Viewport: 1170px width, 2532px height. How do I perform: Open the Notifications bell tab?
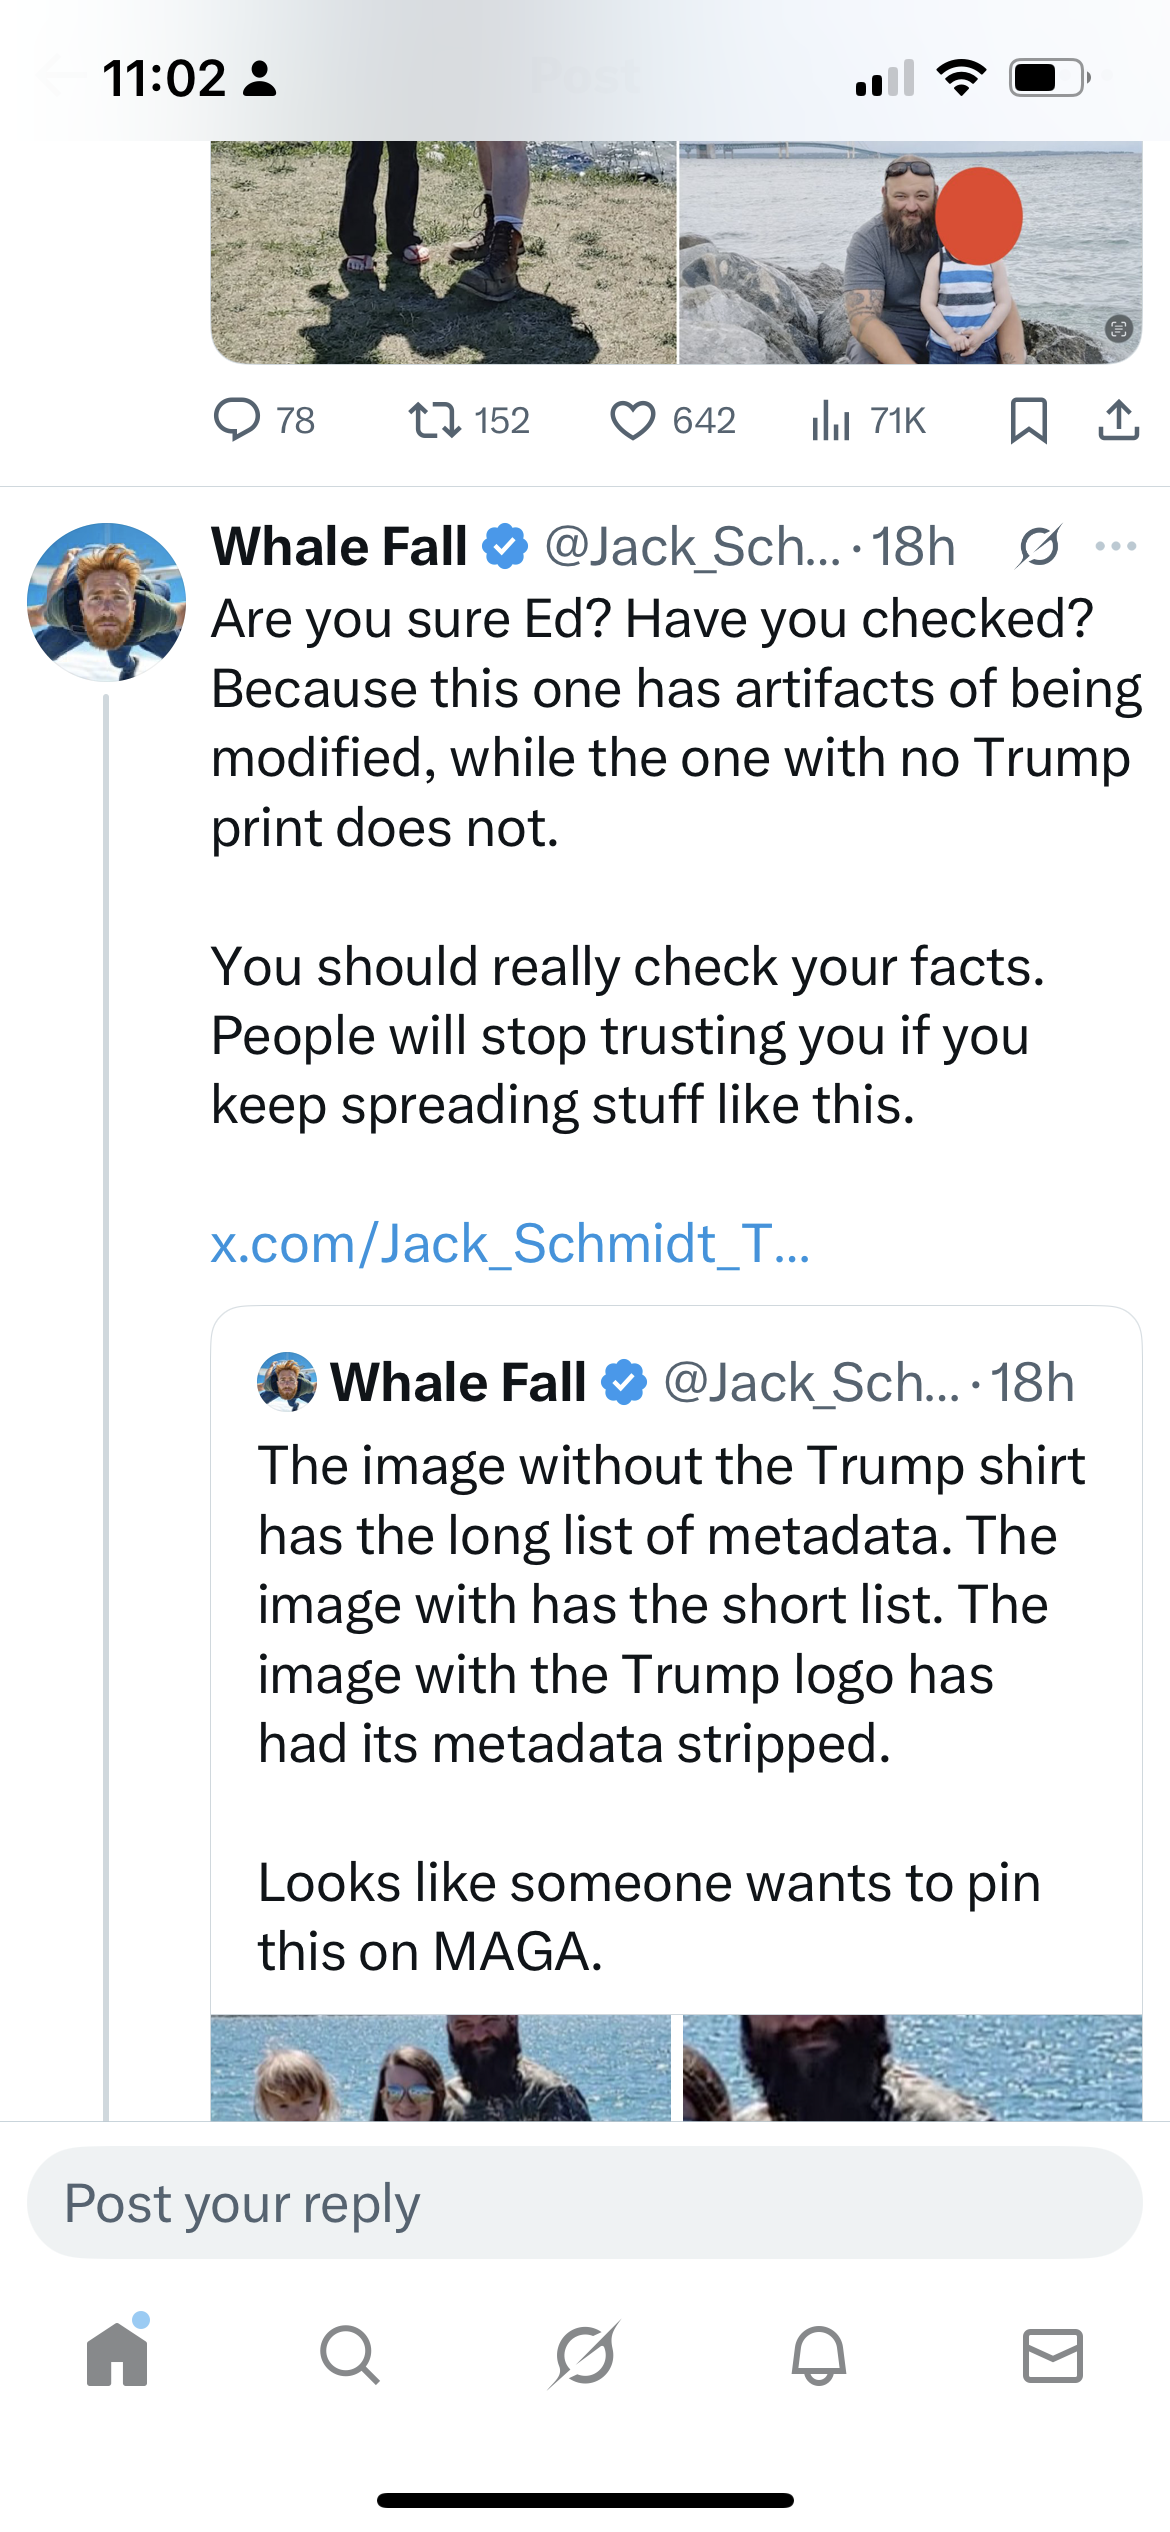click(x=819, y=2355)
